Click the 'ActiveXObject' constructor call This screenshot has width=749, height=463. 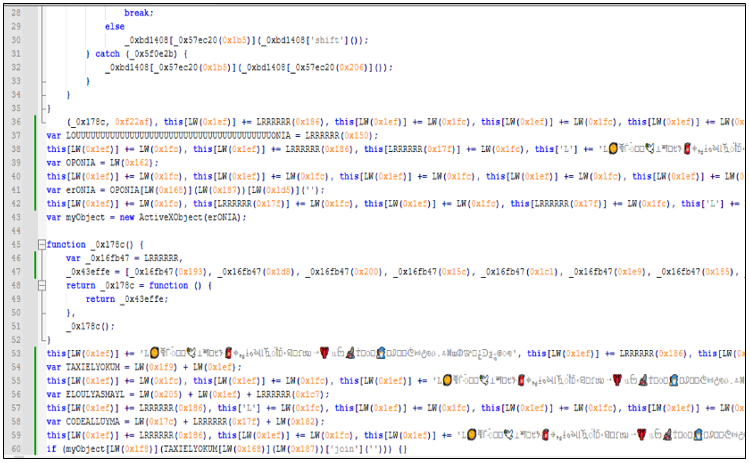pos(171,217)
